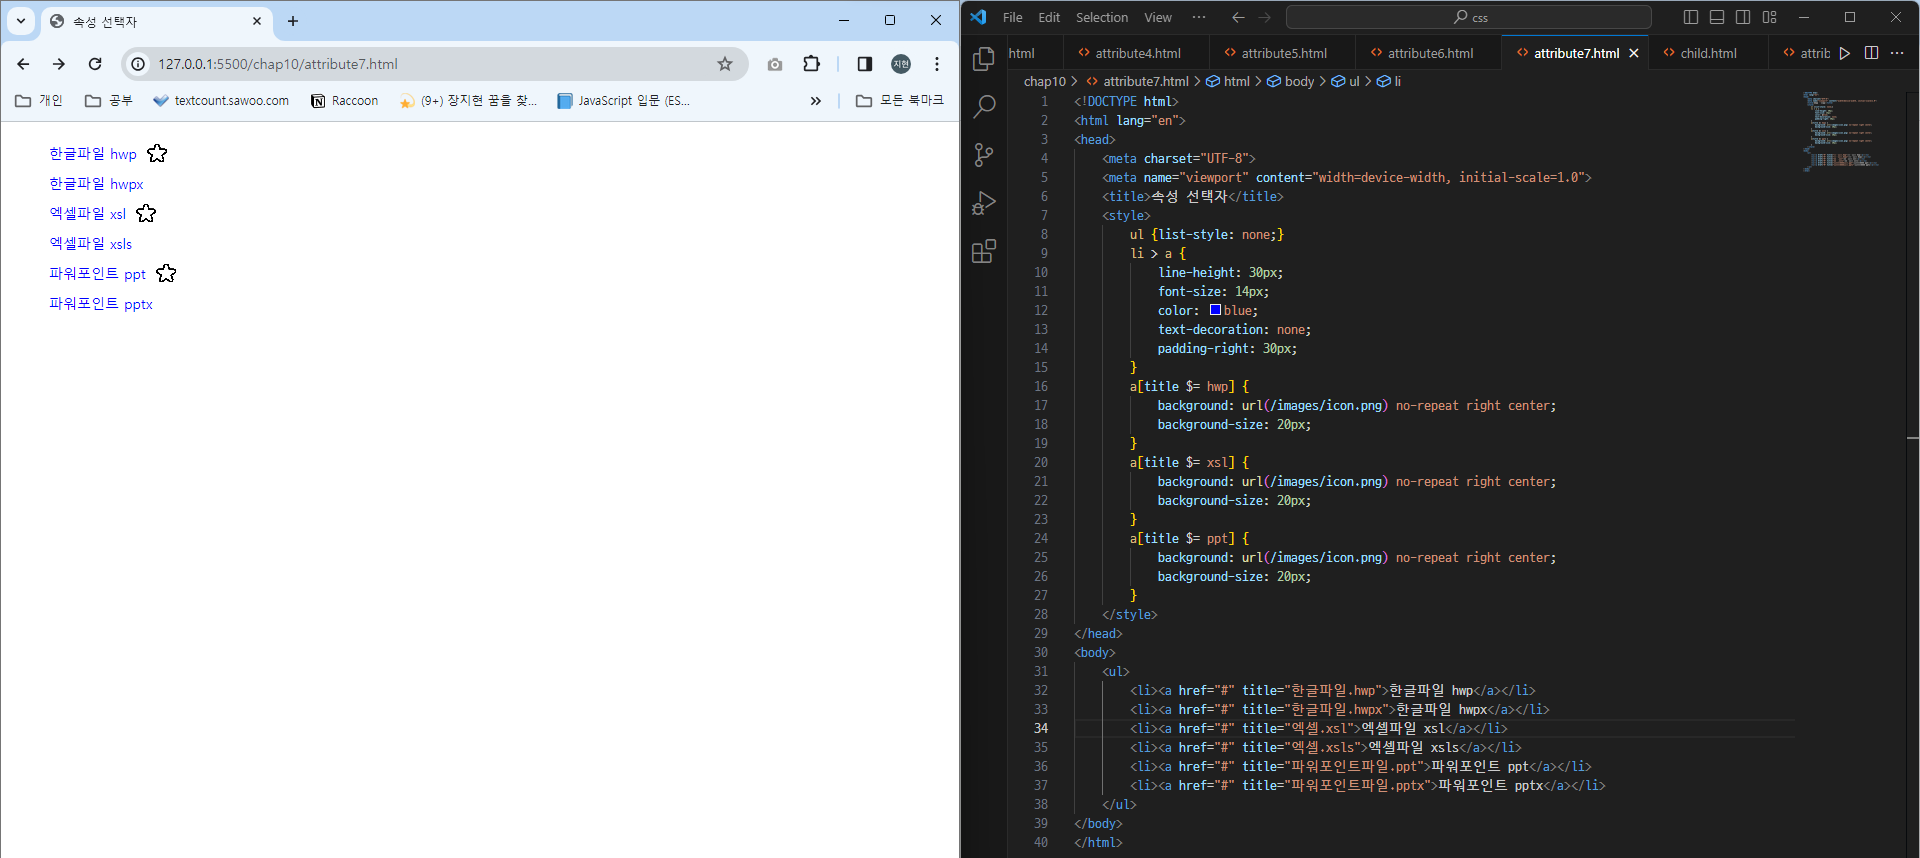Go forward in VS Code navigation history
This screenshot has height=858, width=1920.
coord(1265,17)
